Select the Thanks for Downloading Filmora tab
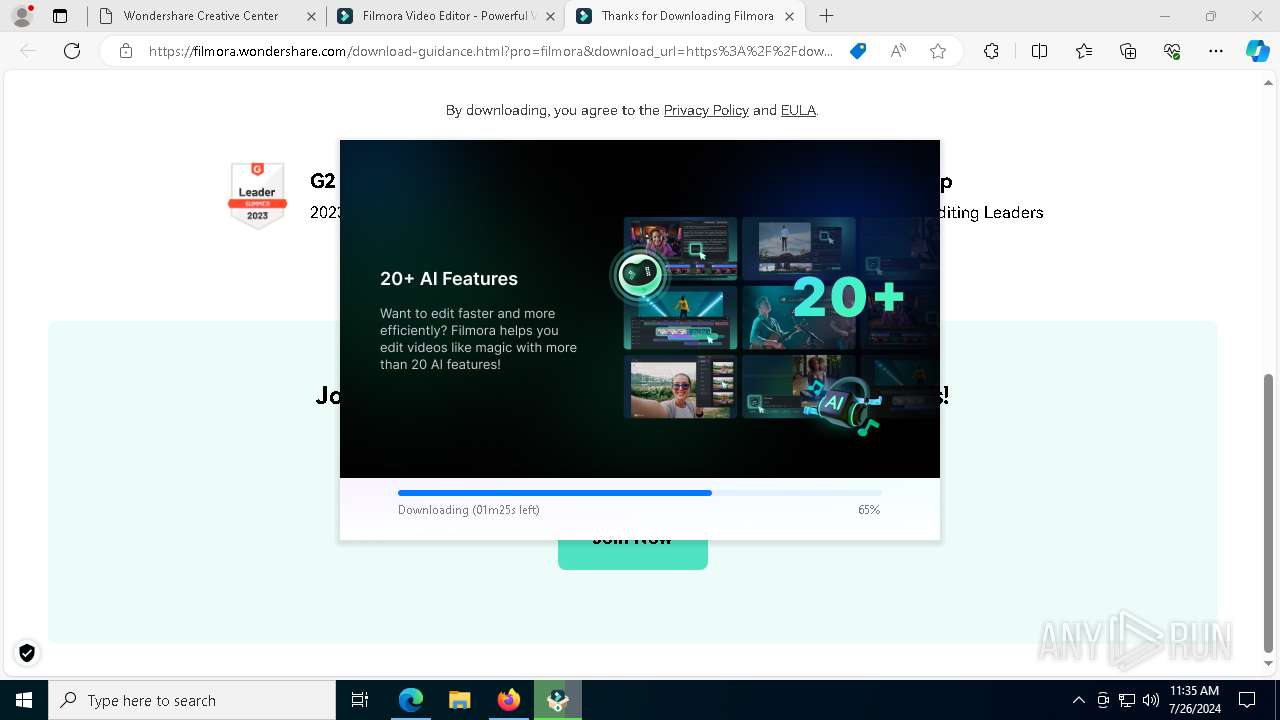This screenshot has width=1280, height=720. [x=685, y=16]
